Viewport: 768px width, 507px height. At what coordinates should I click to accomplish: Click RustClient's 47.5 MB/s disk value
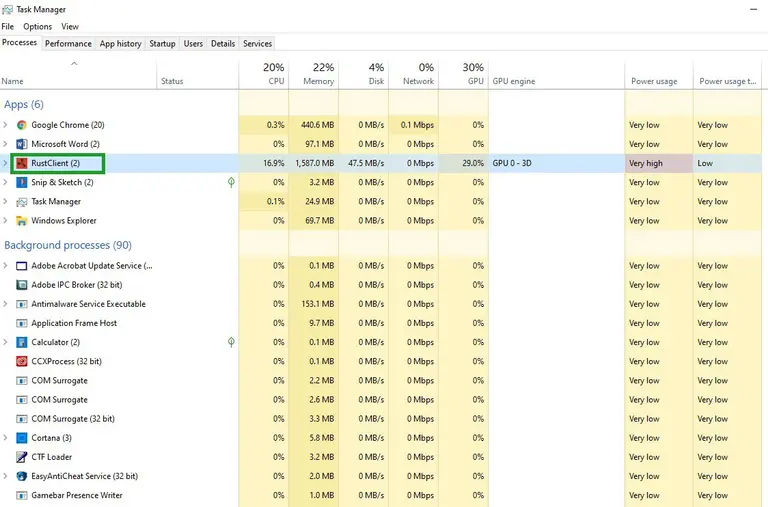(366, 163)
